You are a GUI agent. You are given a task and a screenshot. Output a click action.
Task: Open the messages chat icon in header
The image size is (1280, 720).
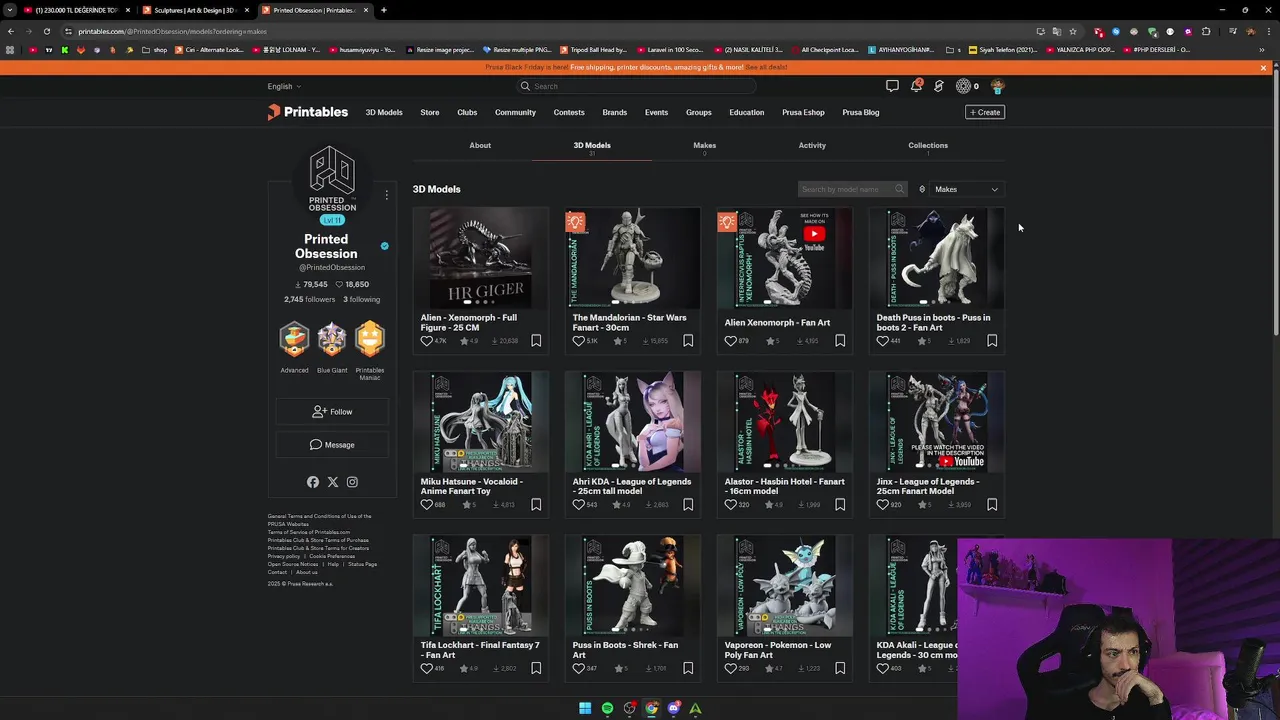[x=892, y=86]
